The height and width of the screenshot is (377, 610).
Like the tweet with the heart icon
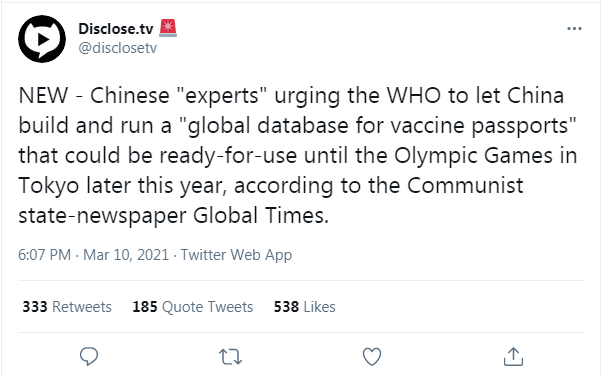click(372, 356)
